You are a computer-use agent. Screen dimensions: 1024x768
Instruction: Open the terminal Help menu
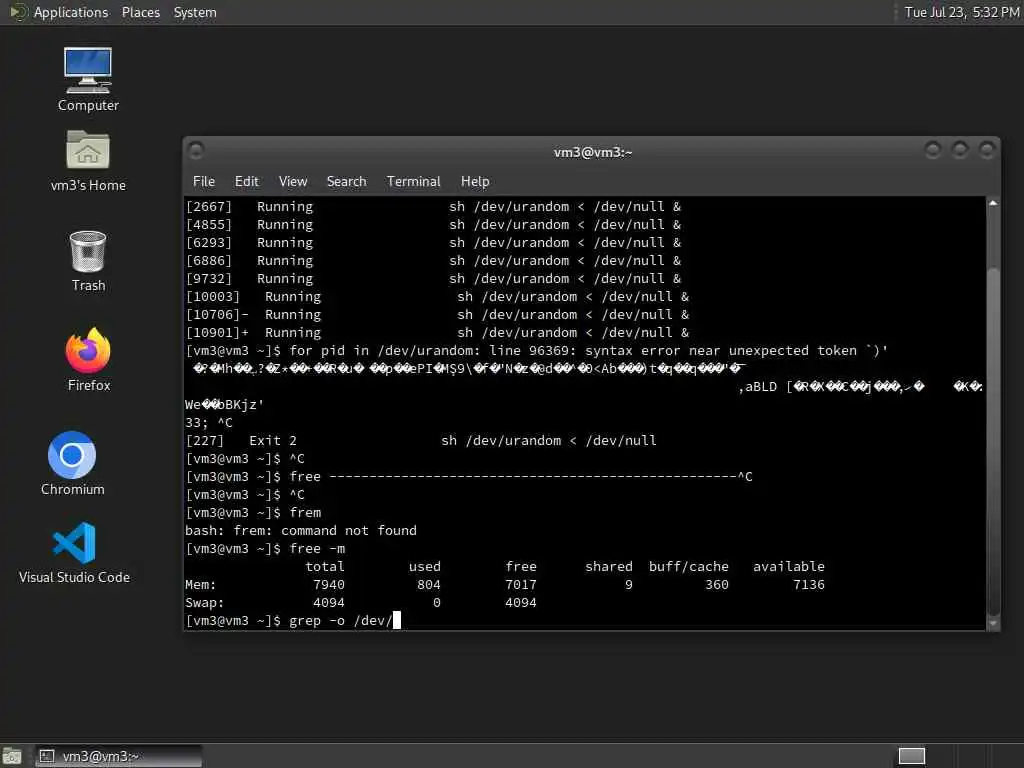coord(475,182)
